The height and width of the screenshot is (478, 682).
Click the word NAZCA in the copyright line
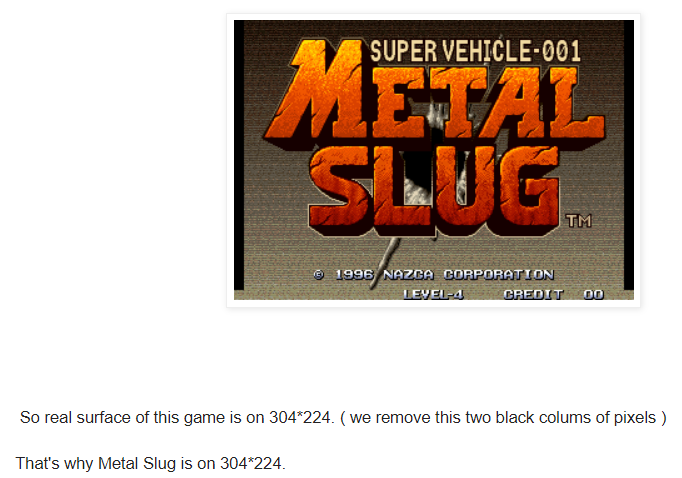tap(408, 275)
